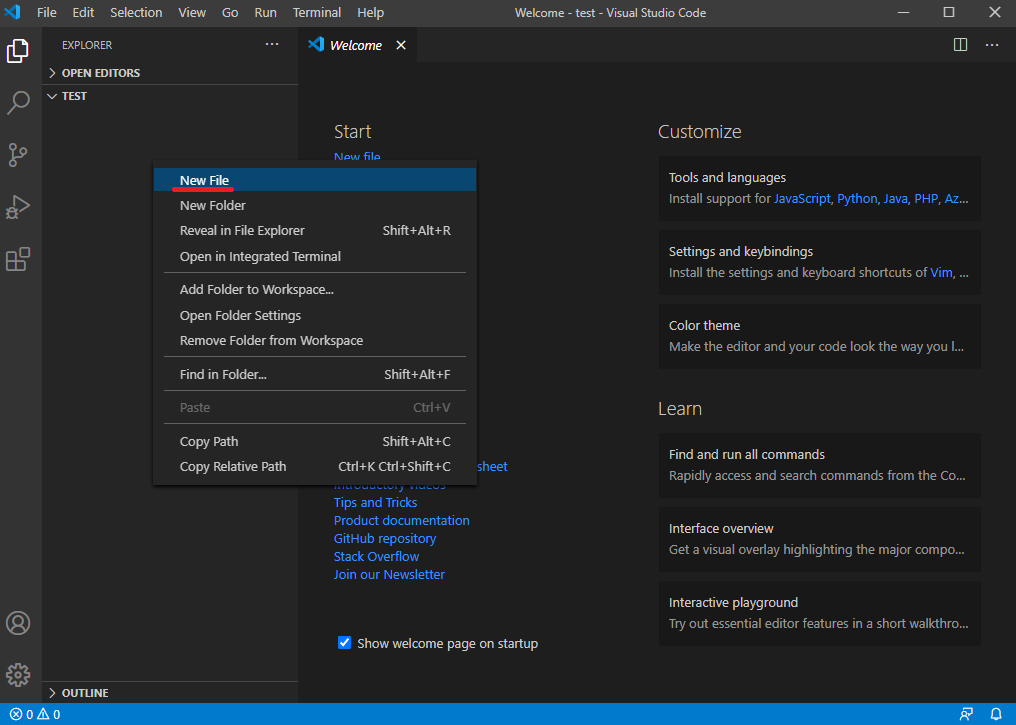Open the Help menu
1016x725 pixels.
371,12
